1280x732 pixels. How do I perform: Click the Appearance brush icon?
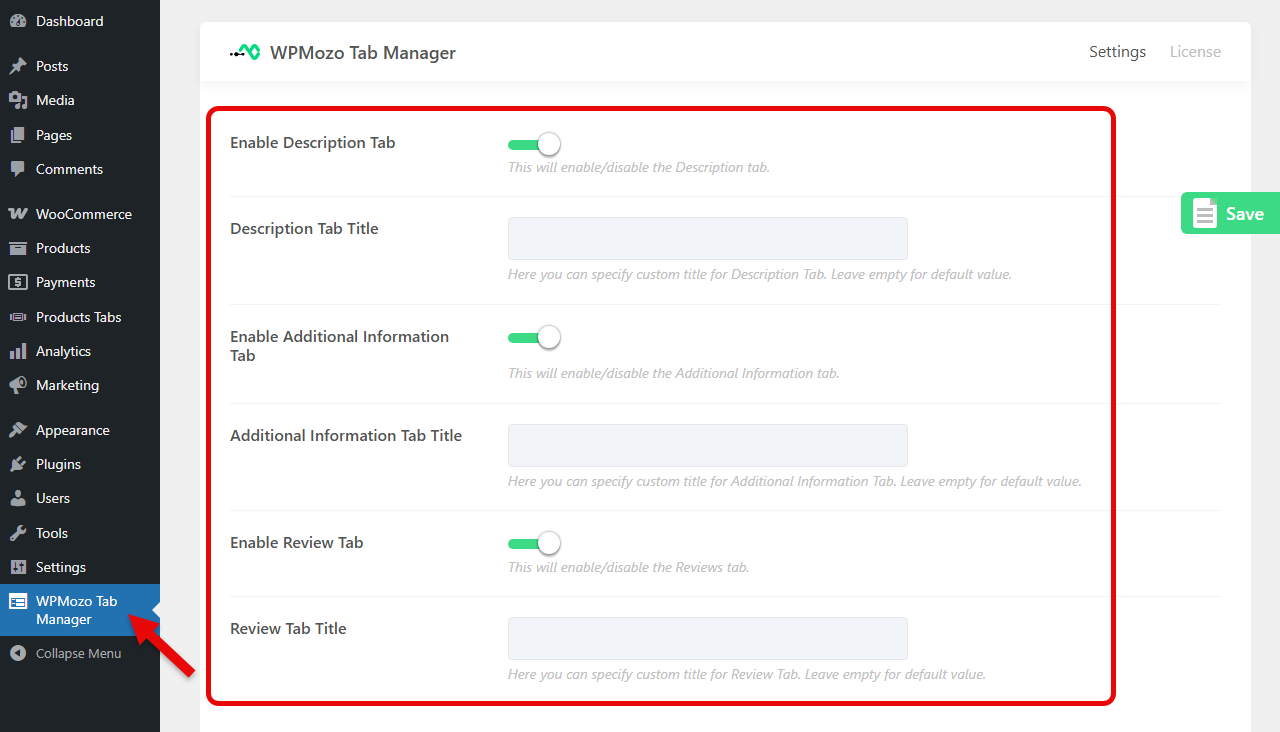tap(18, 430)
